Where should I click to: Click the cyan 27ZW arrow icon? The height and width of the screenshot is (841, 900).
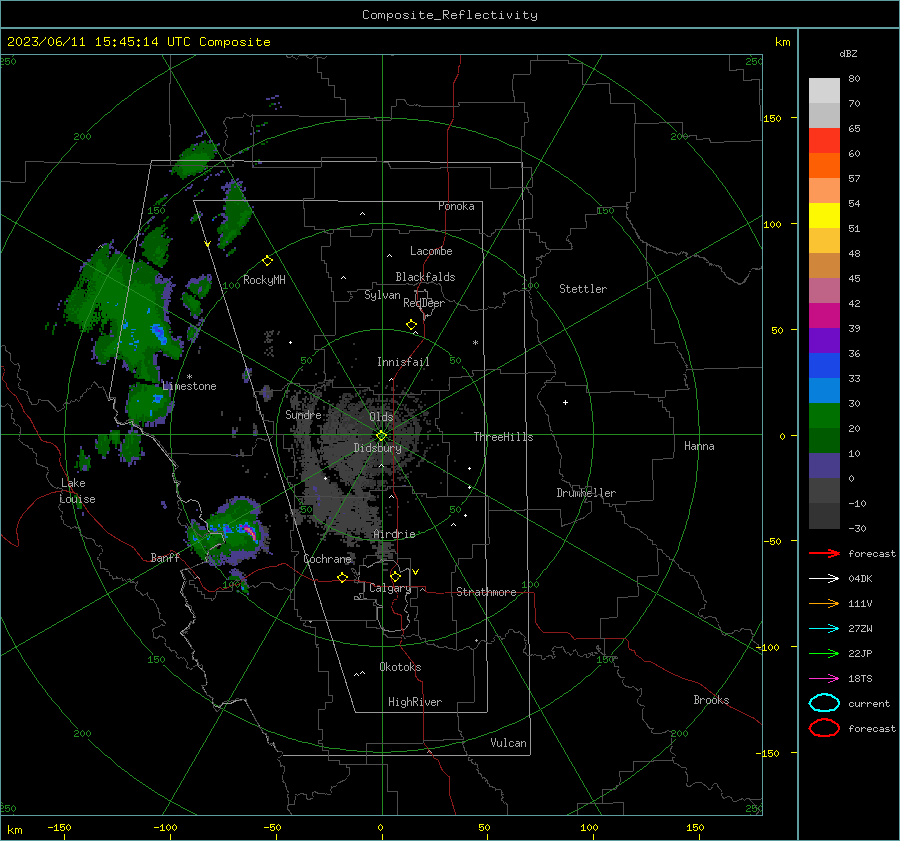click(x=824, y=628)
